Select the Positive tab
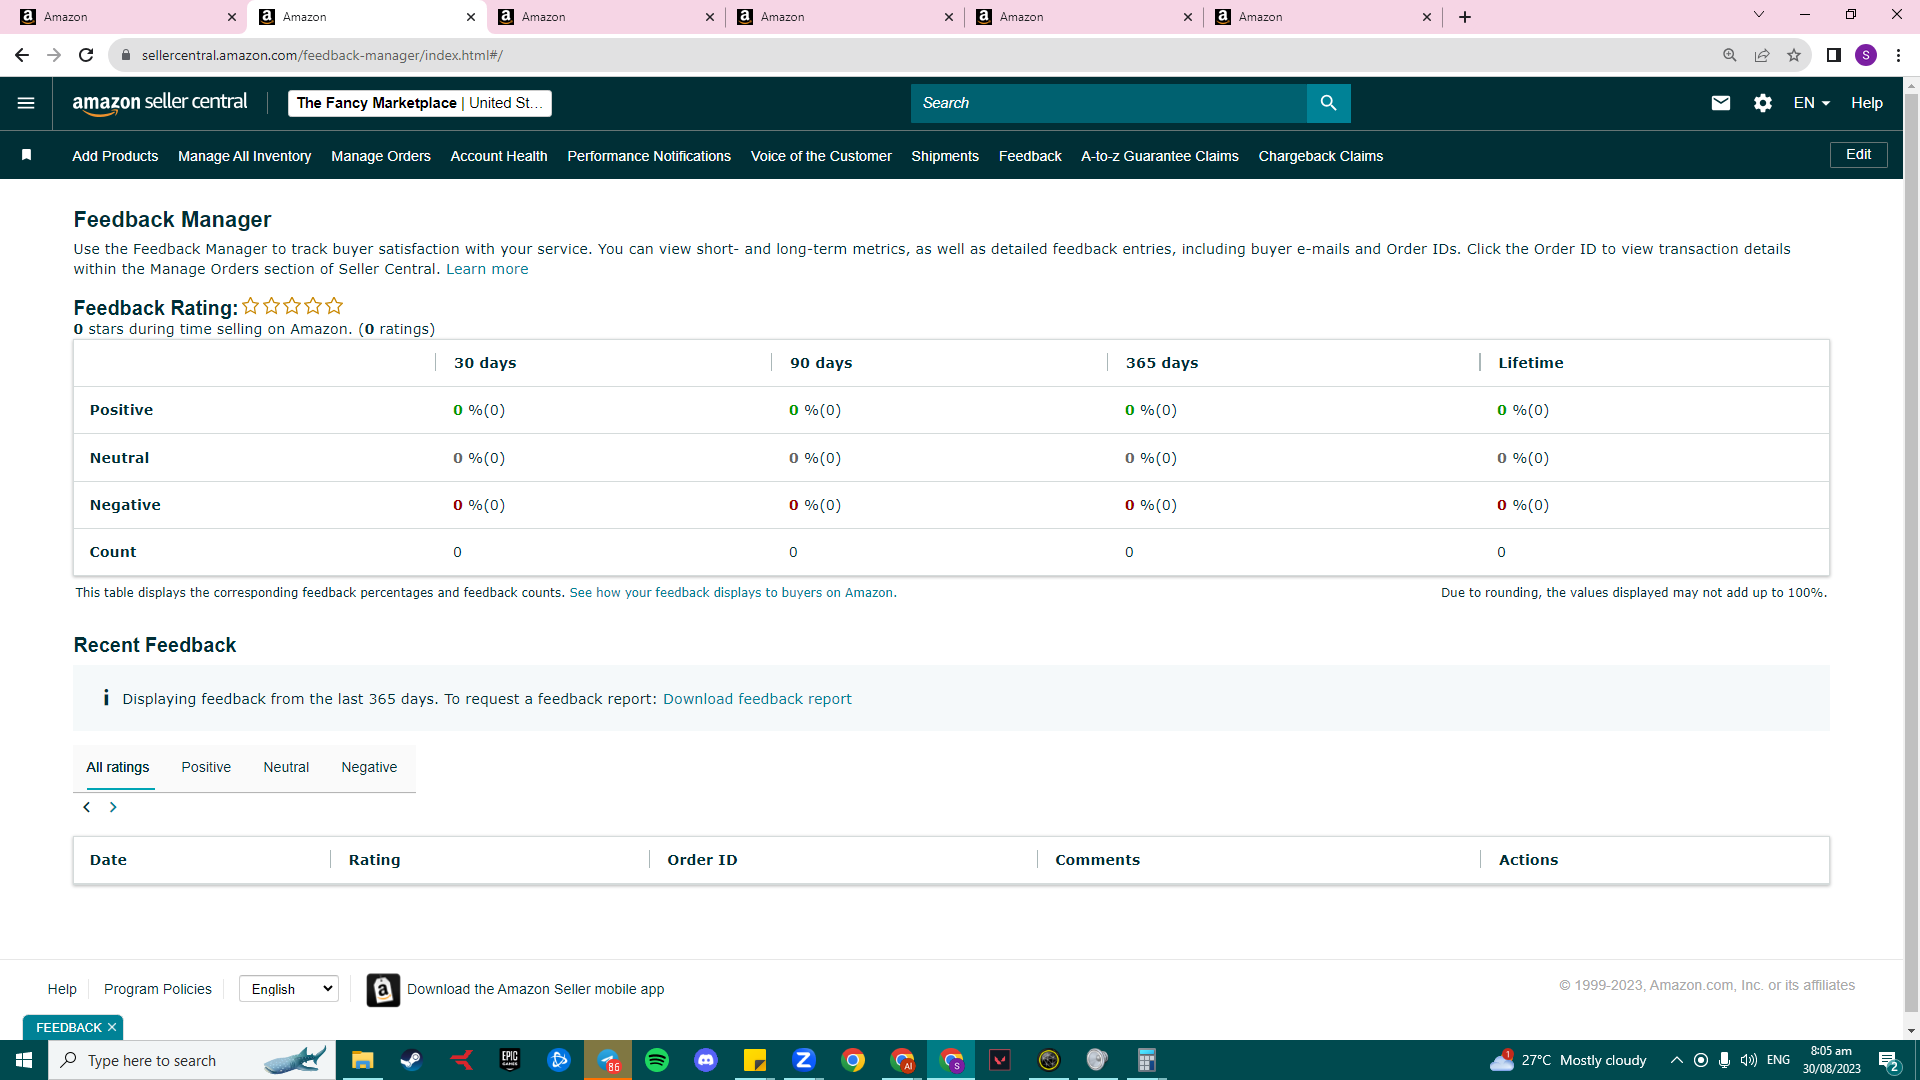This screenshot has height=1080, width=1920. (206, 767)
